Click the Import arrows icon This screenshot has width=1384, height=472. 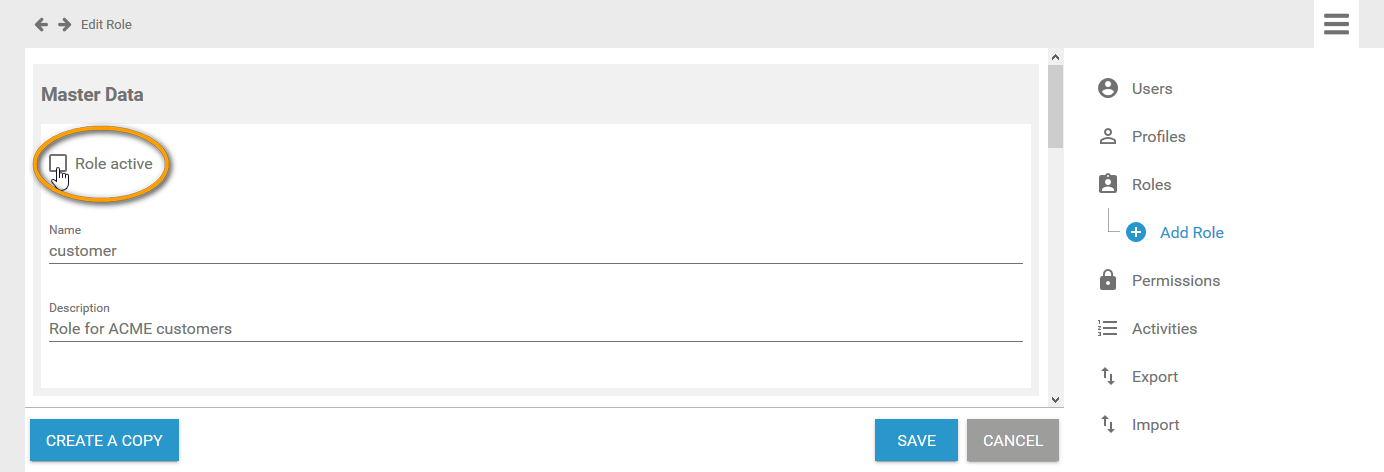(1107, 424)
